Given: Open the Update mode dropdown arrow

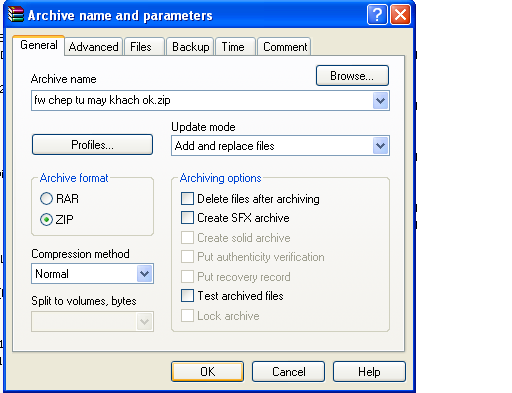Looking at the screenshot, I should (x=380, y=146).
